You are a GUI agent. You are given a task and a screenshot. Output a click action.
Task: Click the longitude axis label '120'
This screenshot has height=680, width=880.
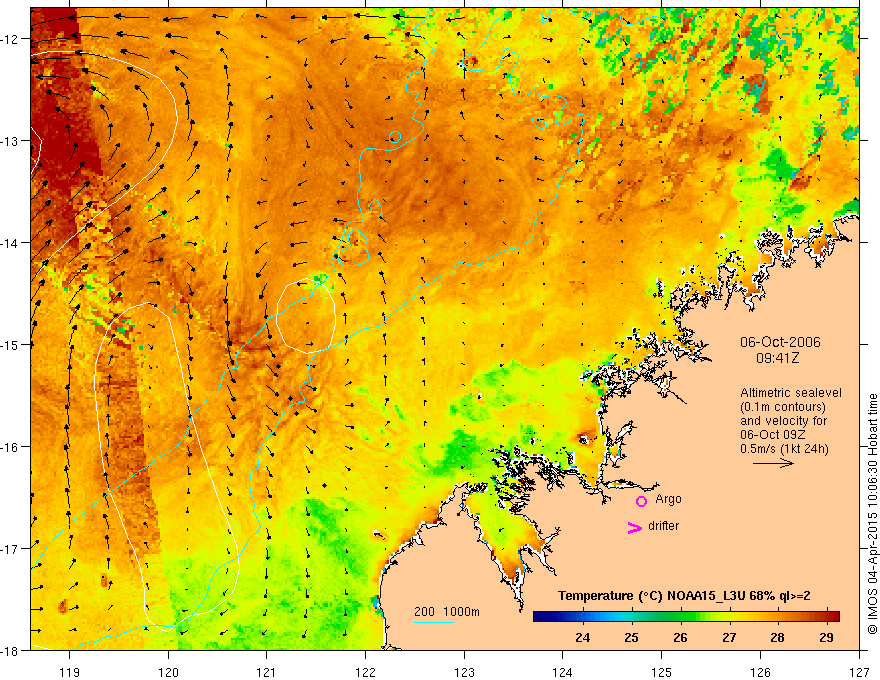[168, 672]
